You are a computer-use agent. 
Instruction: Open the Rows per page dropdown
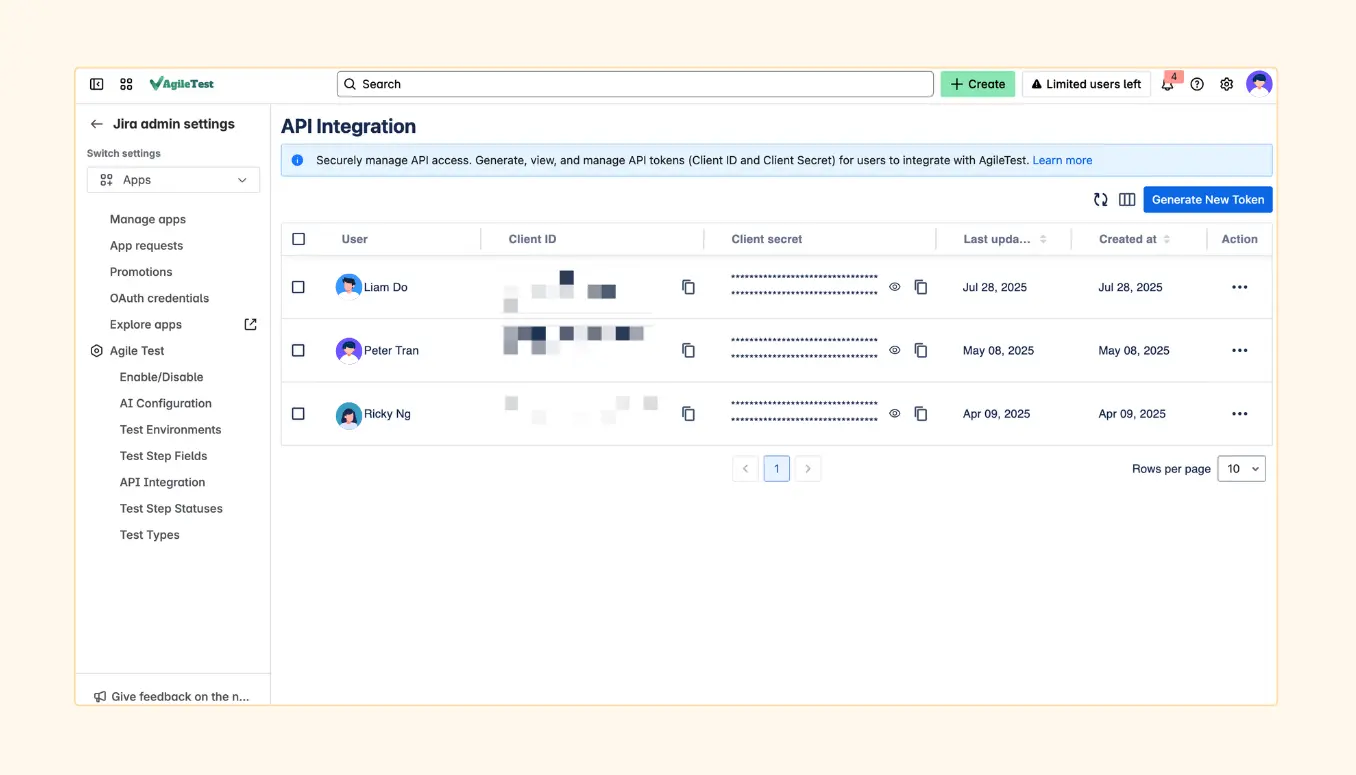[1241, 468]
